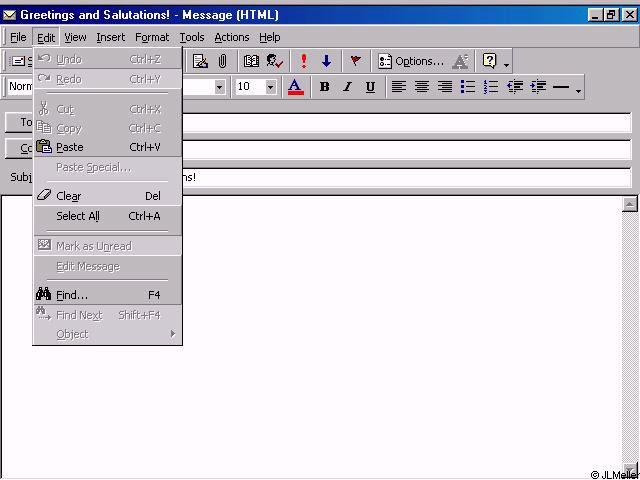Choose Paste from the Edit menu
This screenshot has height=480, width=640.
click(107, 147)
